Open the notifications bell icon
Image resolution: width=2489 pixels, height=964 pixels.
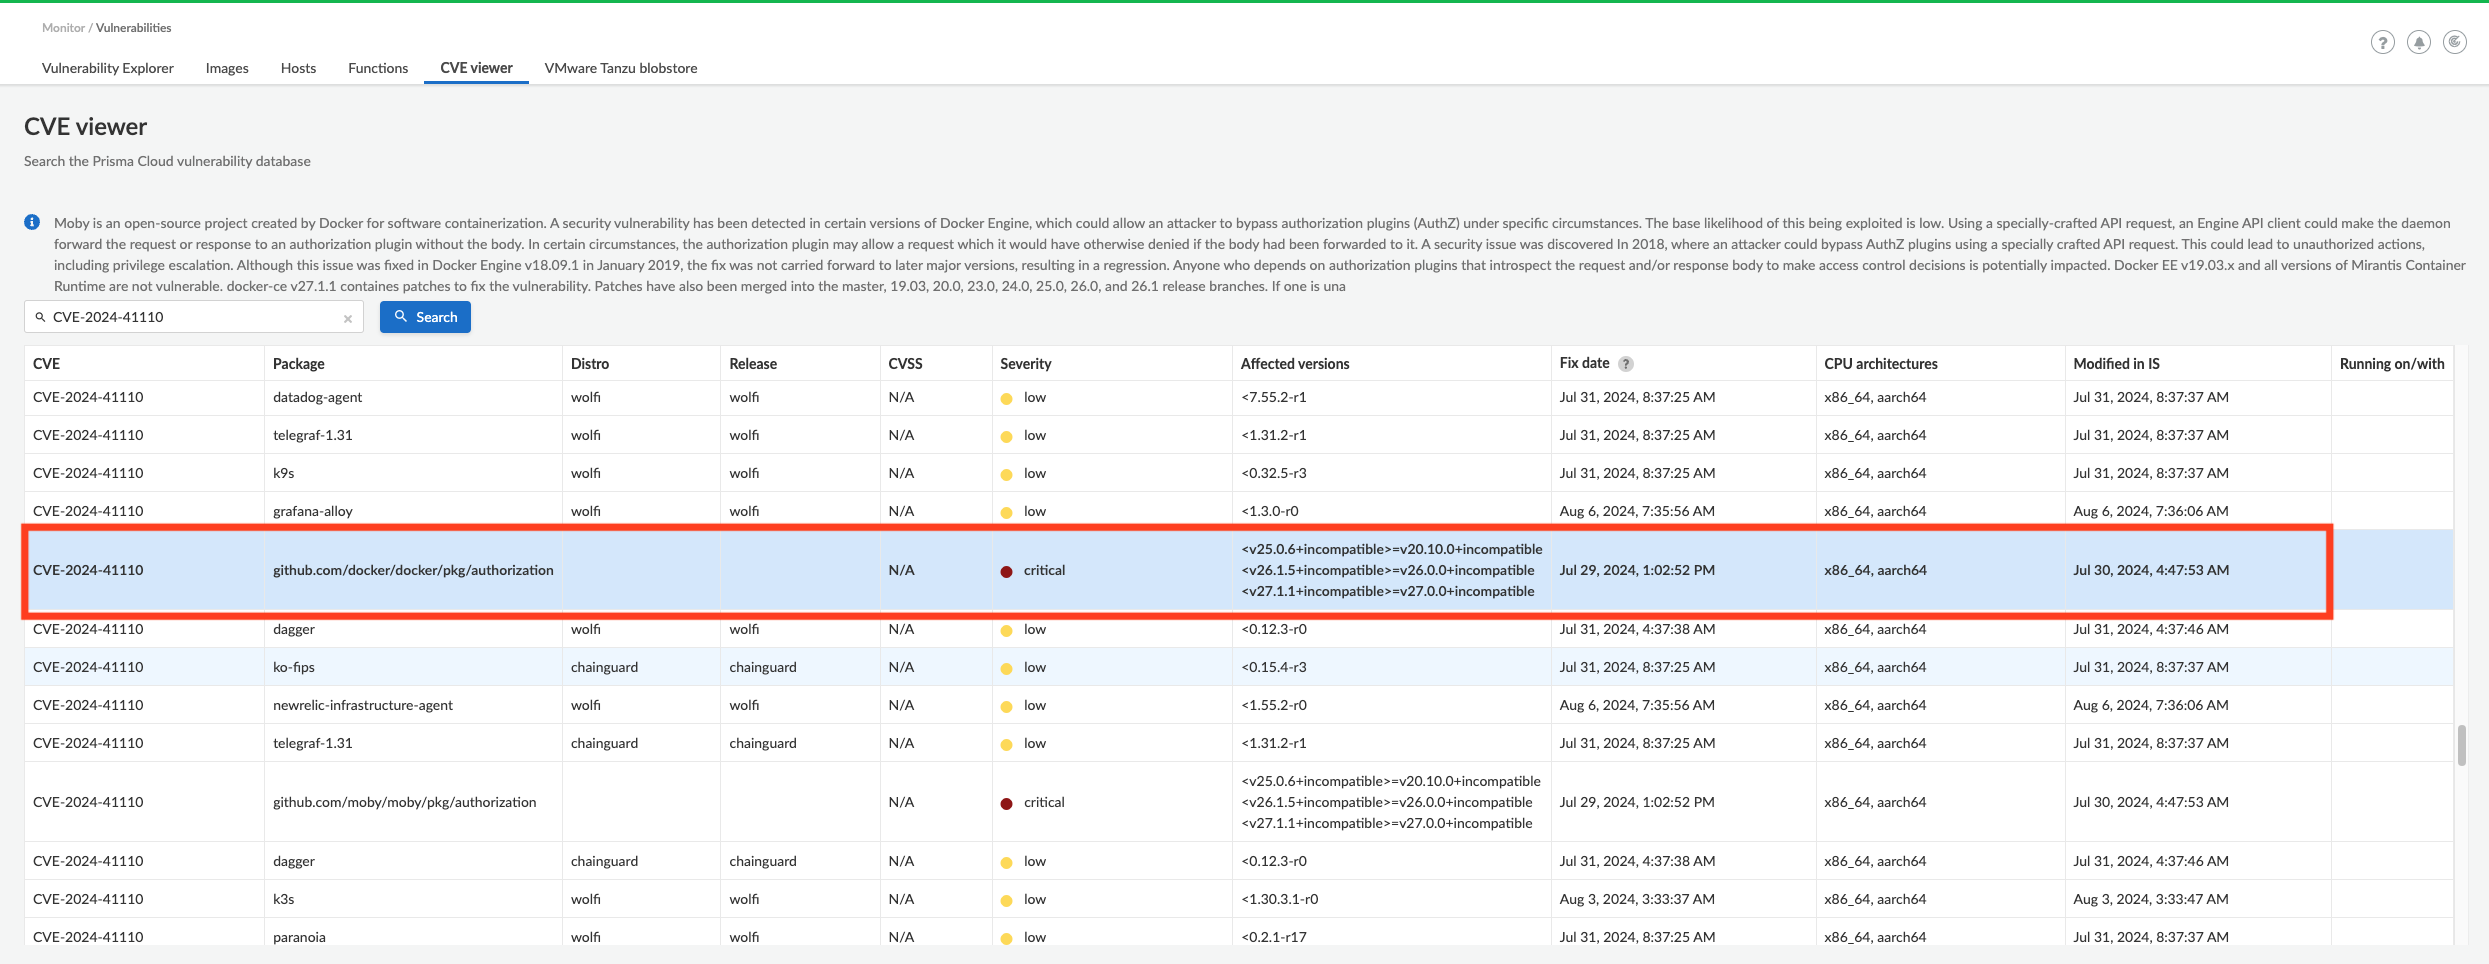2419,42
